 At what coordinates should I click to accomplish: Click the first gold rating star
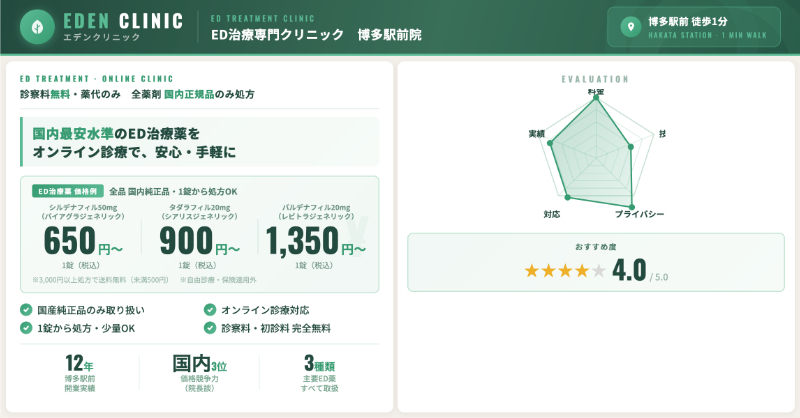tap(532, 271)
